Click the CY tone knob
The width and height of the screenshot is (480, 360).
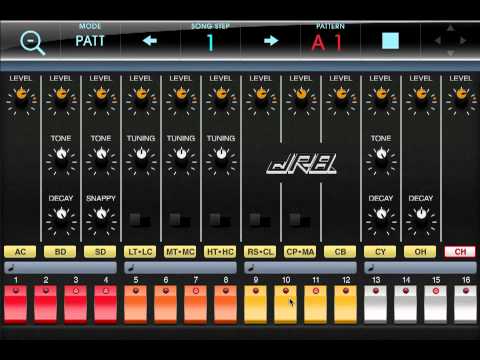[381, 160]
